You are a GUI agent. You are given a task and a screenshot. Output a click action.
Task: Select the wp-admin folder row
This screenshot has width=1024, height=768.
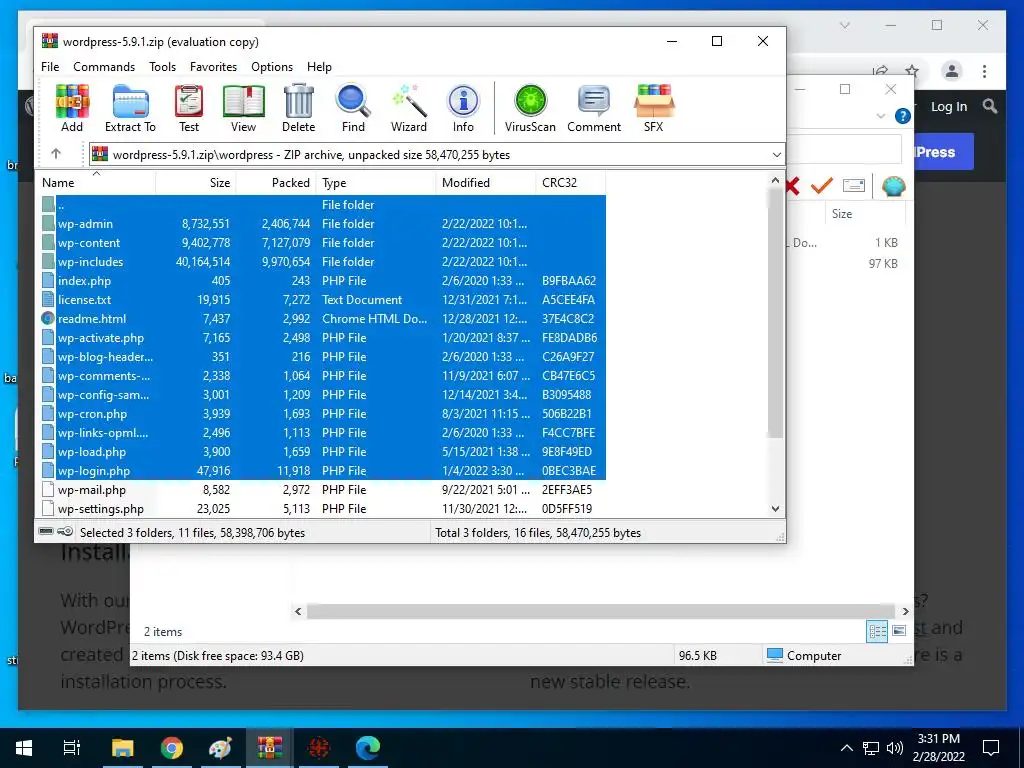click(x=323, y=224)
